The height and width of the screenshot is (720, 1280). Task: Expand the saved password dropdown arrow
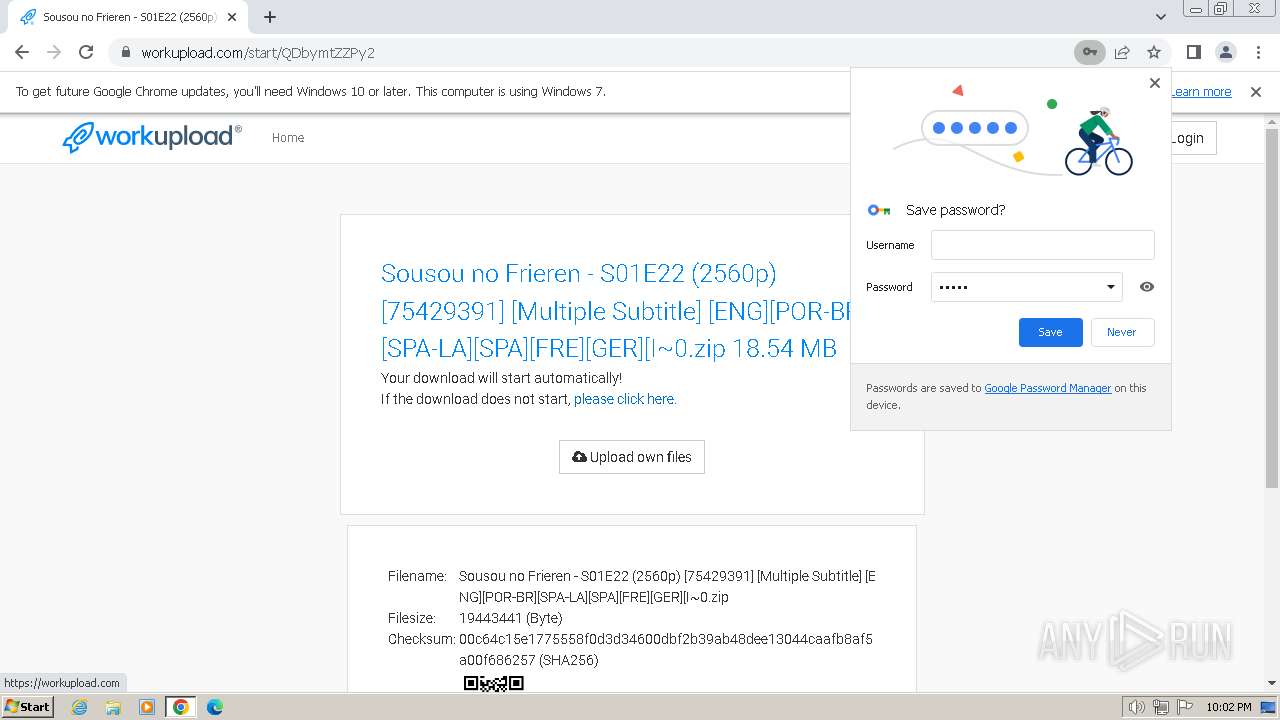1110,287
